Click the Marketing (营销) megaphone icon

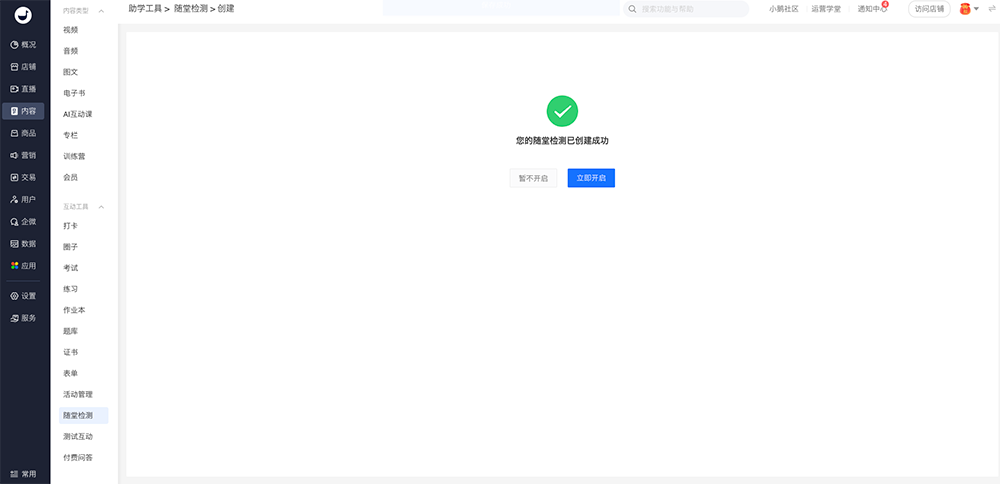[14, 155]
